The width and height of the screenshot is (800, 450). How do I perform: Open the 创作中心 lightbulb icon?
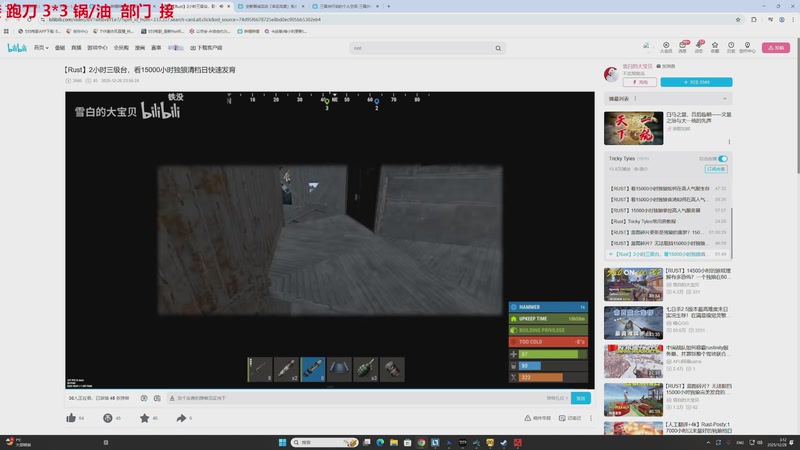coord(747,47)
